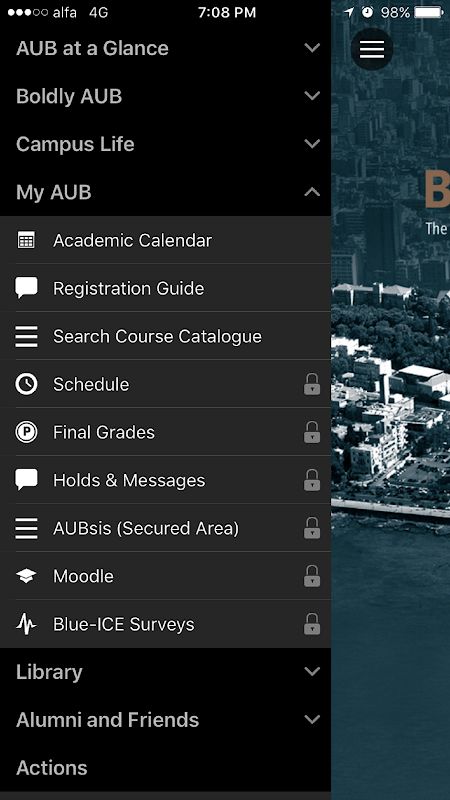The height and width of the screenshot is (800, 450).
Task: Open Academic Calendar via its calendar icon
Action: click(x=26, y=240)
